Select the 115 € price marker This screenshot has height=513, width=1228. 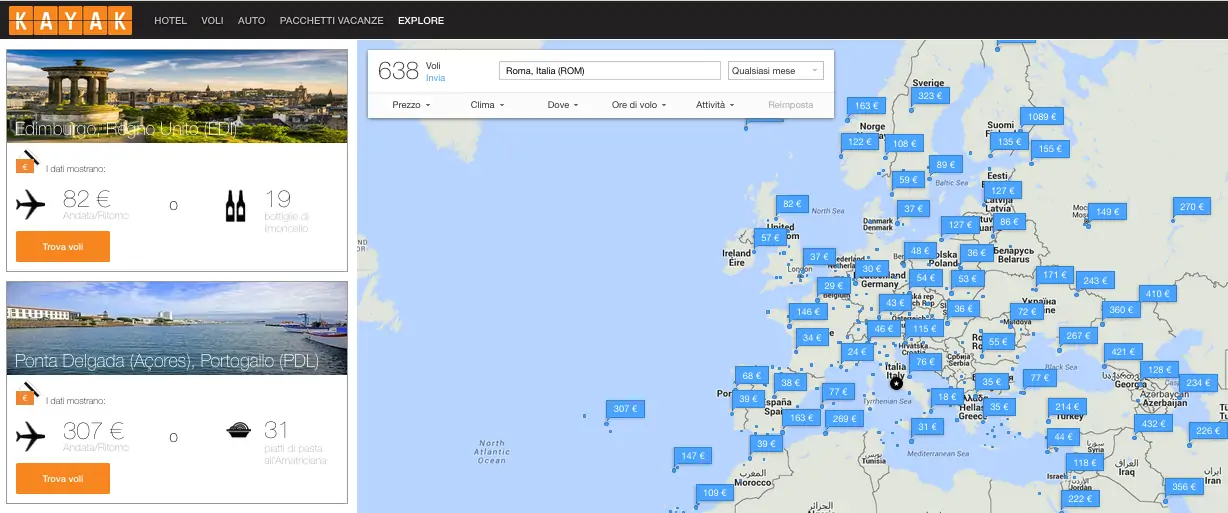coord(924,329)
